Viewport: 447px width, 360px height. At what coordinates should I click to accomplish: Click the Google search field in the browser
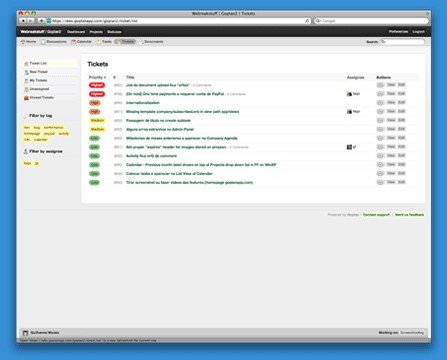tap(371, 21)
